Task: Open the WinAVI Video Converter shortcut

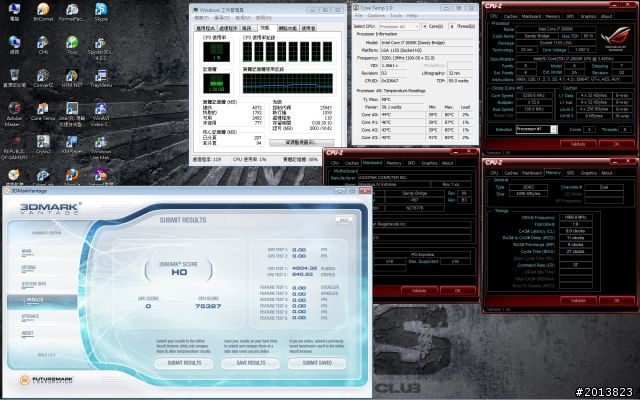Action: coord(101,113)
